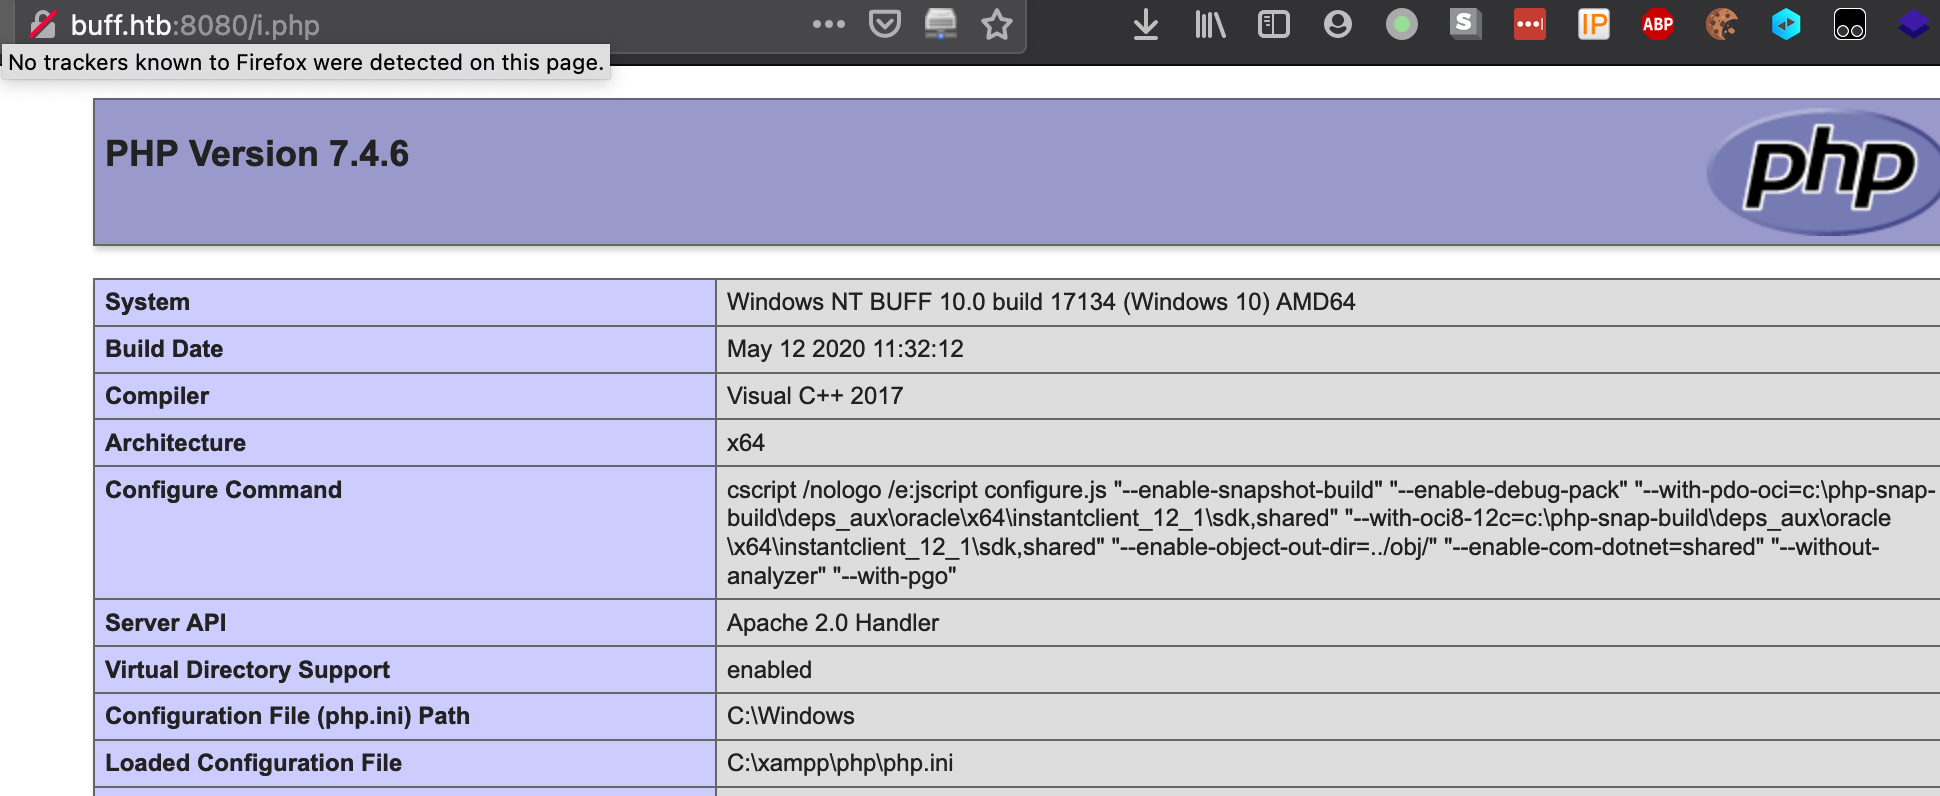Click the C:\xampp\php\php.ini value
The height and width of the screenshot is (796, 1940).
coord(840,763)
